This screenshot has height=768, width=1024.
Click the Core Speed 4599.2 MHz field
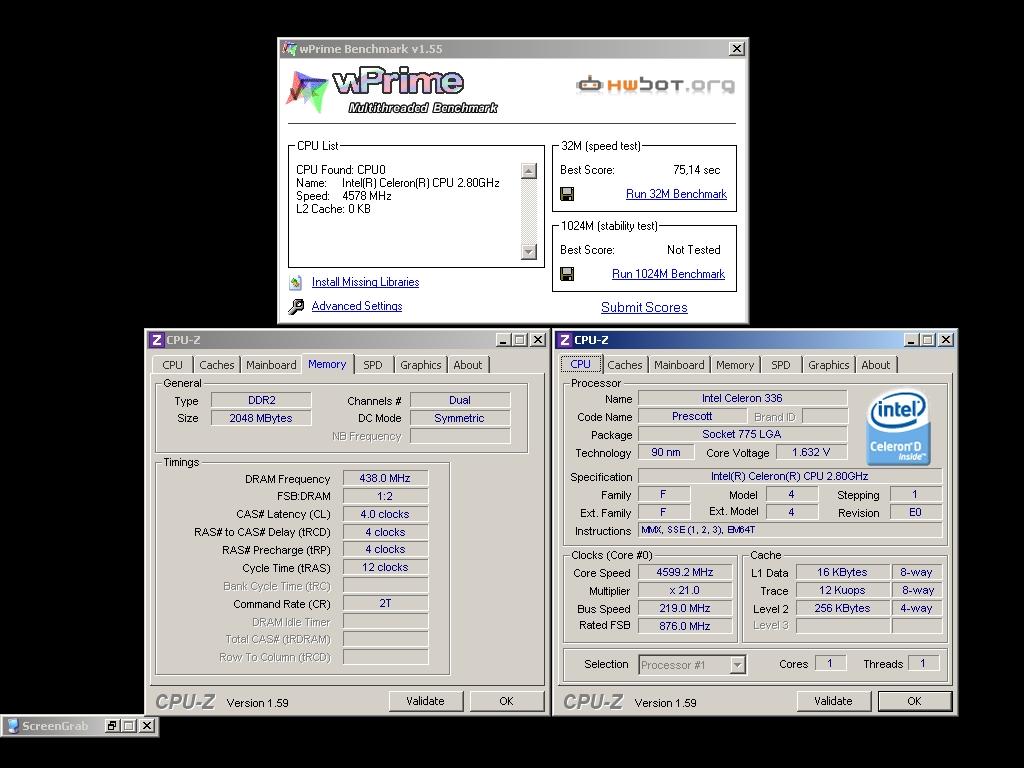click(684, 572)
